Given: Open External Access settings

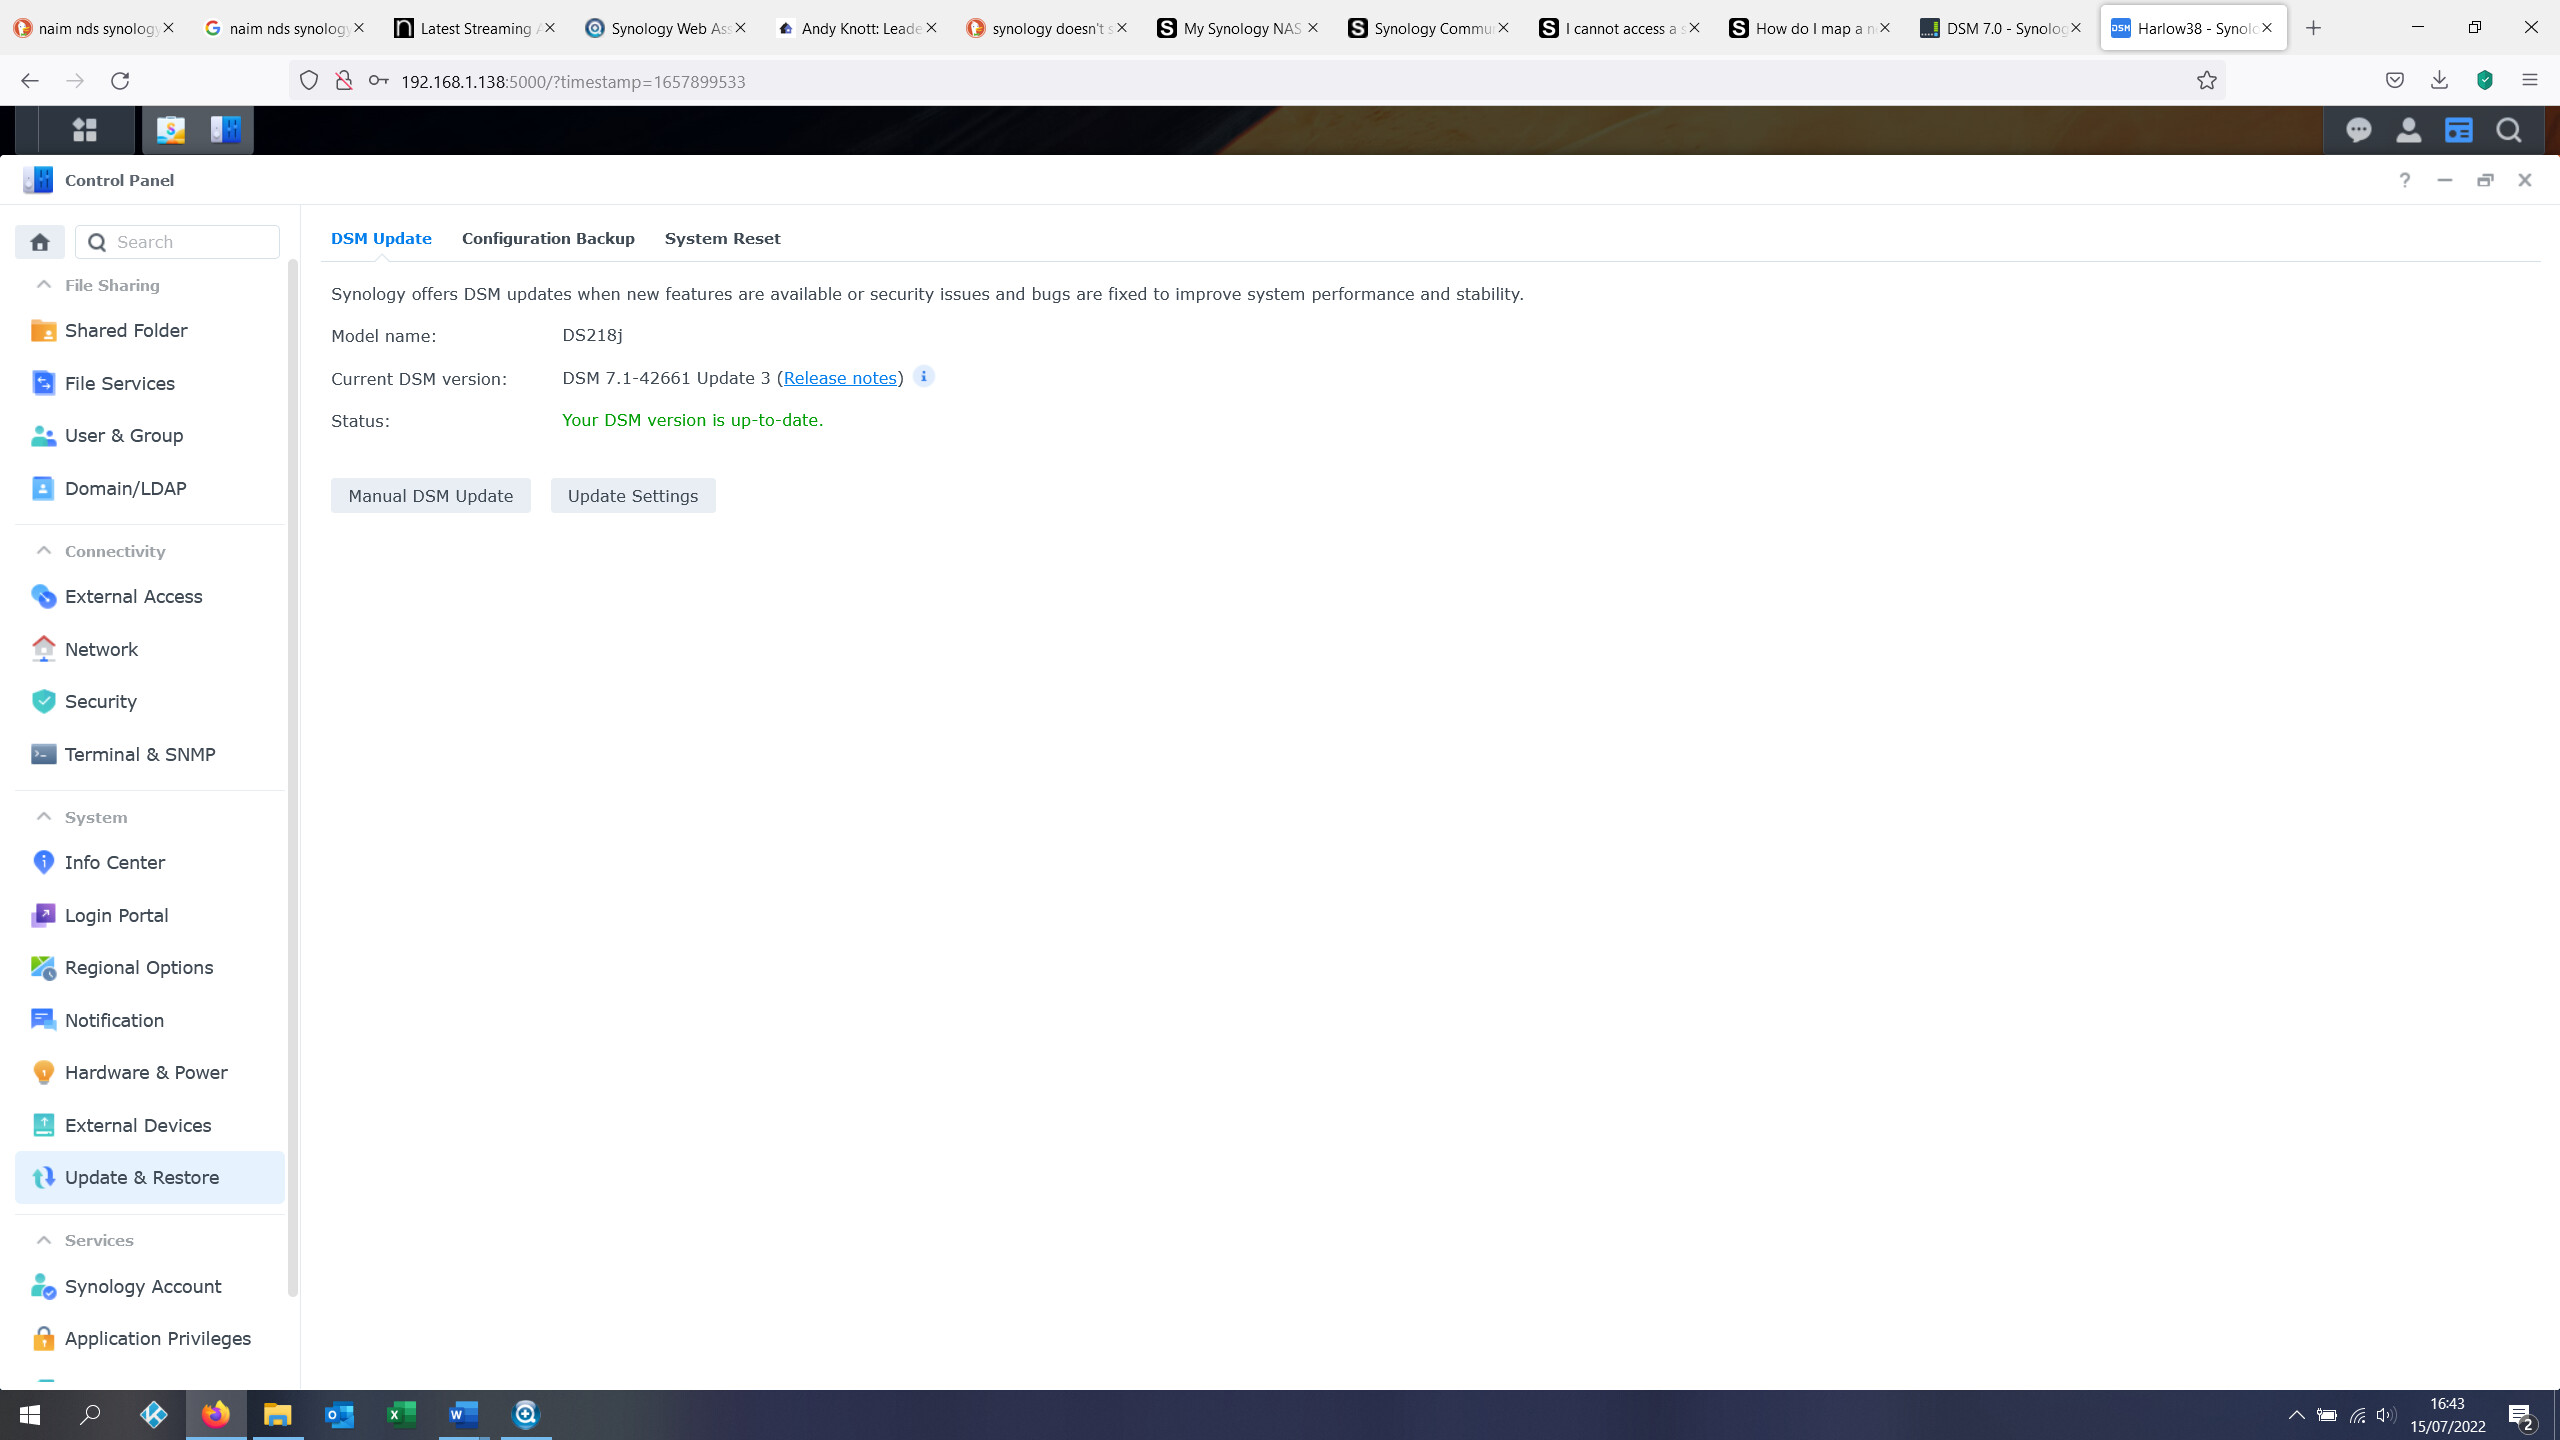Looking at the screenshot, I should click(150, 596).
